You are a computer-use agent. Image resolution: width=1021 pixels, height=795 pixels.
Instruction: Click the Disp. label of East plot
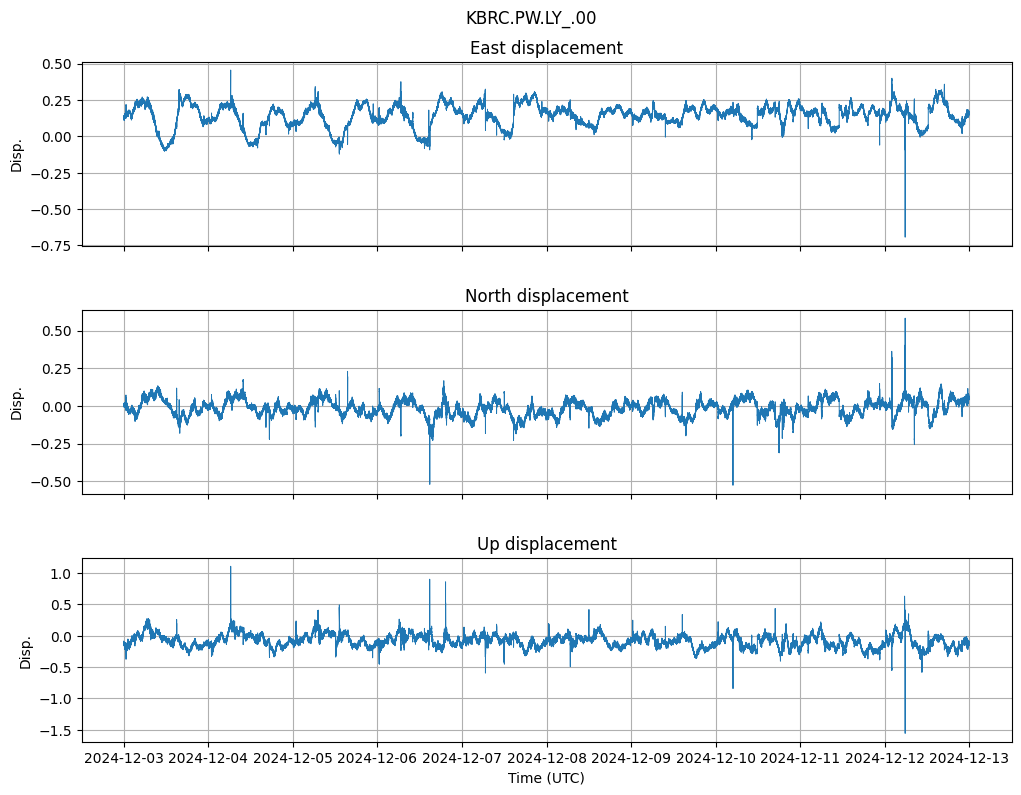tap(16, 154)
